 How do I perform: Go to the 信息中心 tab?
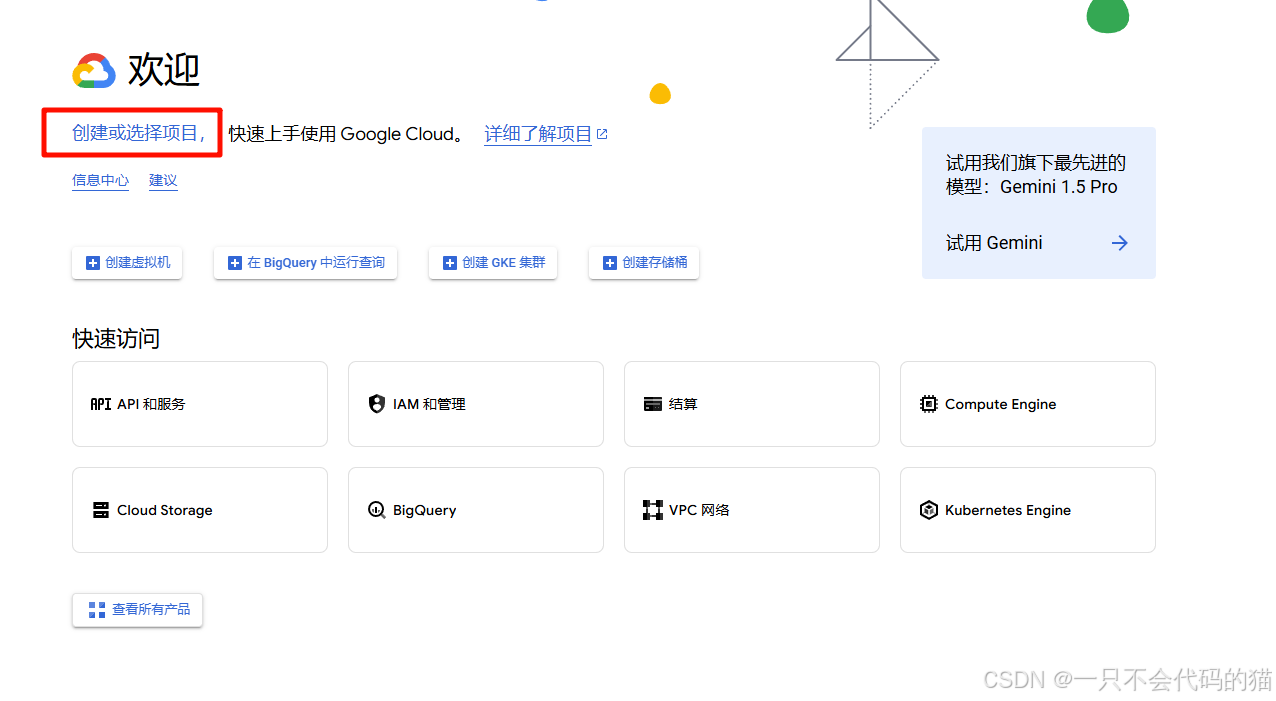100,181
